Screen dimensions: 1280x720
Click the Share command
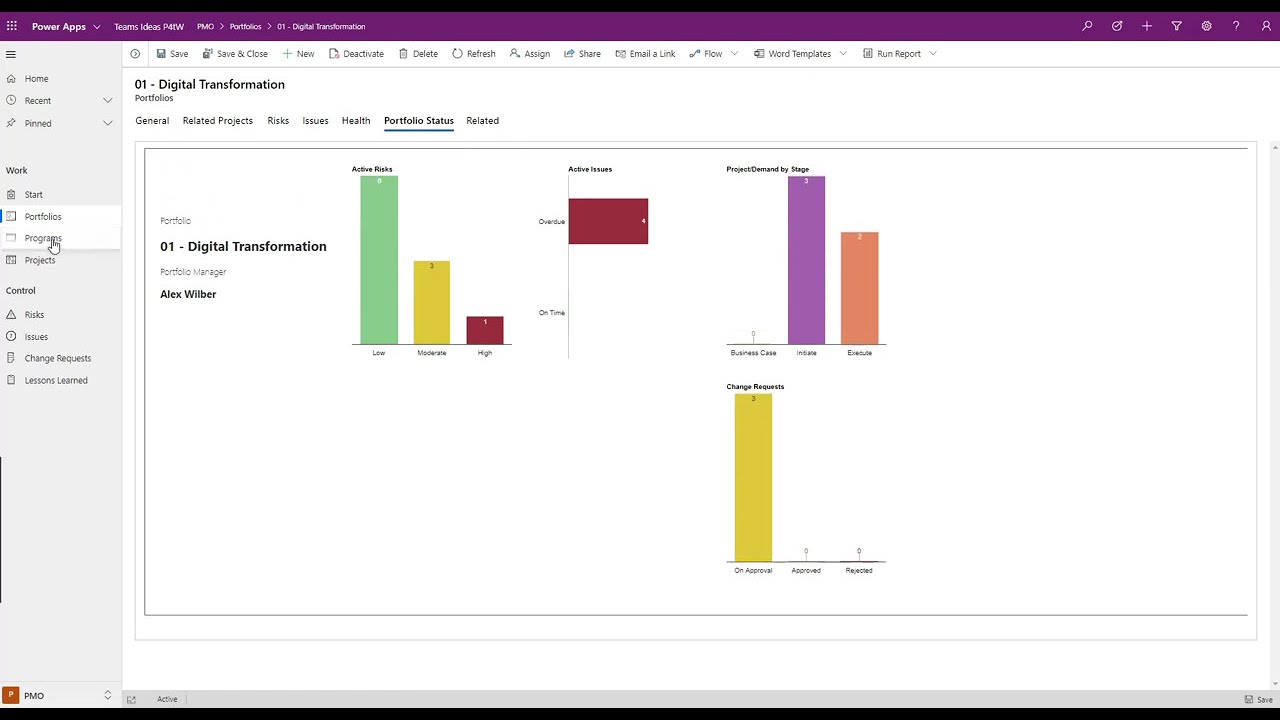[582, 54]
